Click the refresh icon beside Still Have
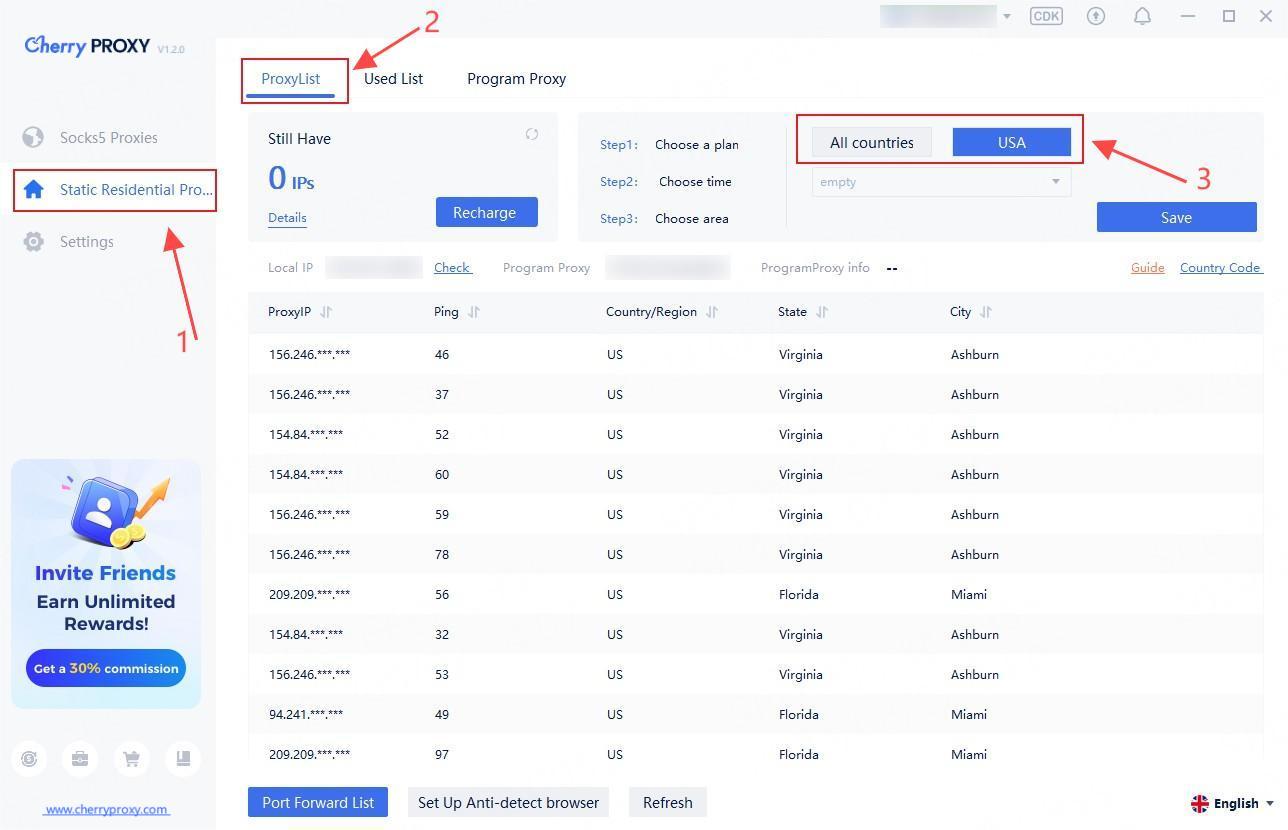Screen dimensions: 1288x830 (532, 134)
